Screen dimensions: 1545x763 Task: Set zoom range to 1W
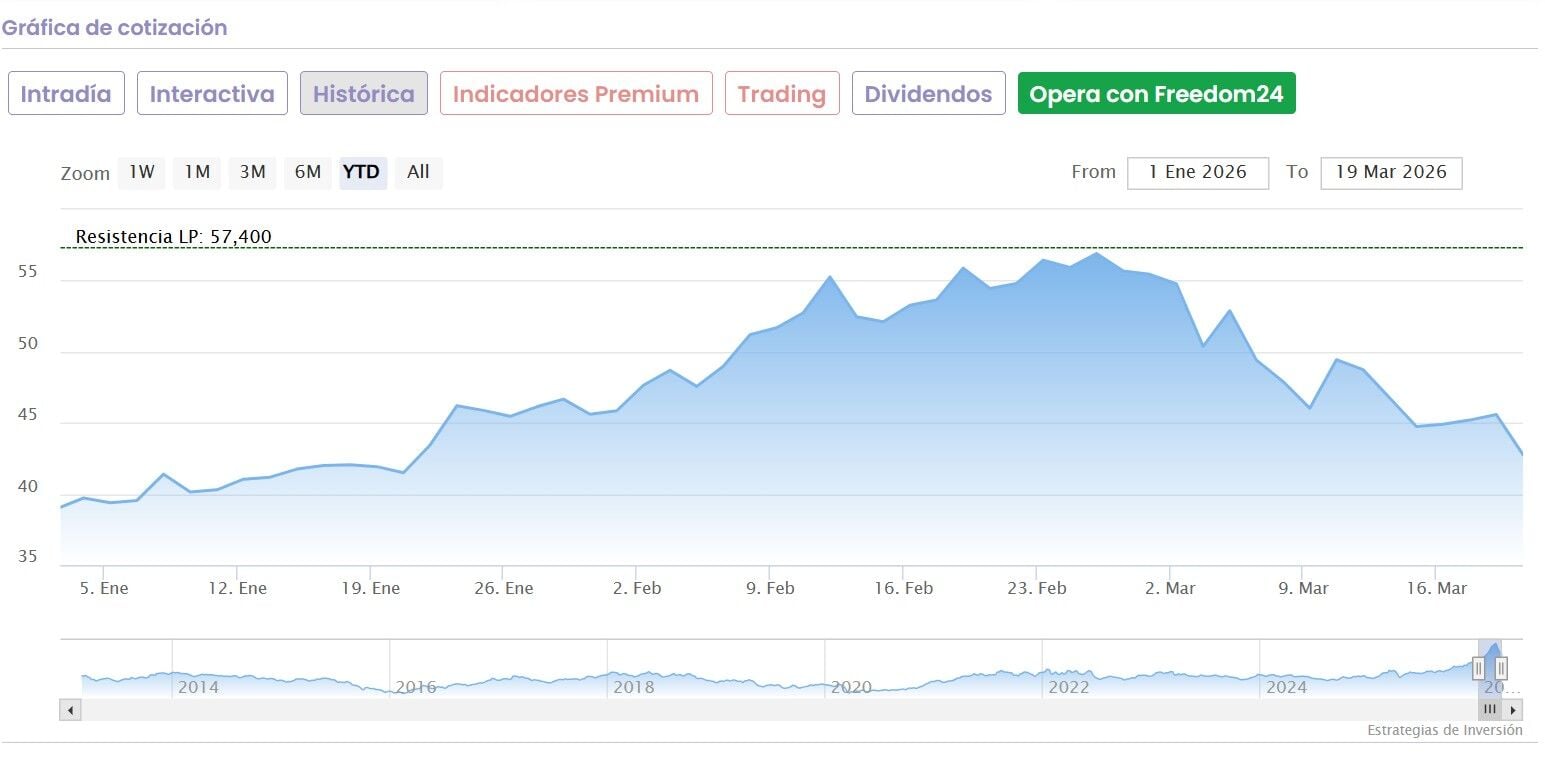point(142,172)
